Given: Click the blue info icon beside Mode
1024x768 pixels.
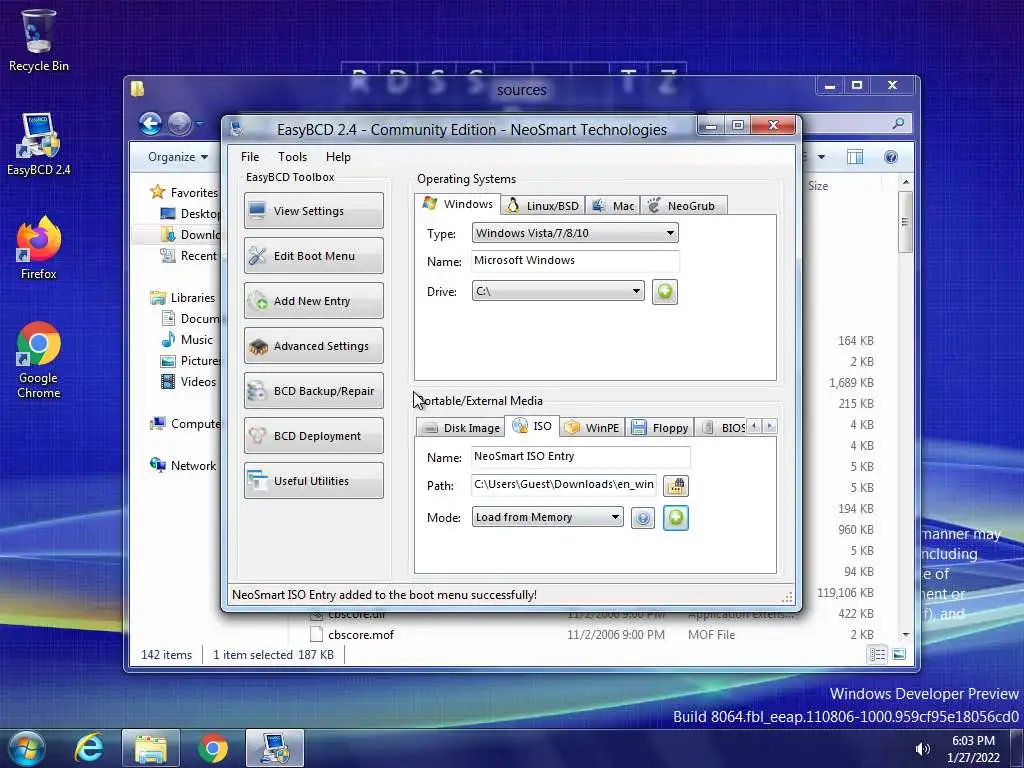Looking at the screenshot, I should [643, 518].
